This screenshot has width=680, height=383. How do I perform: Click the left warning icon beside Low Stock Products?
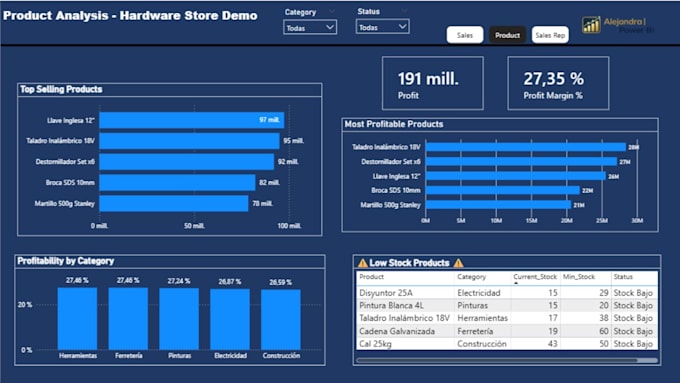363,263
